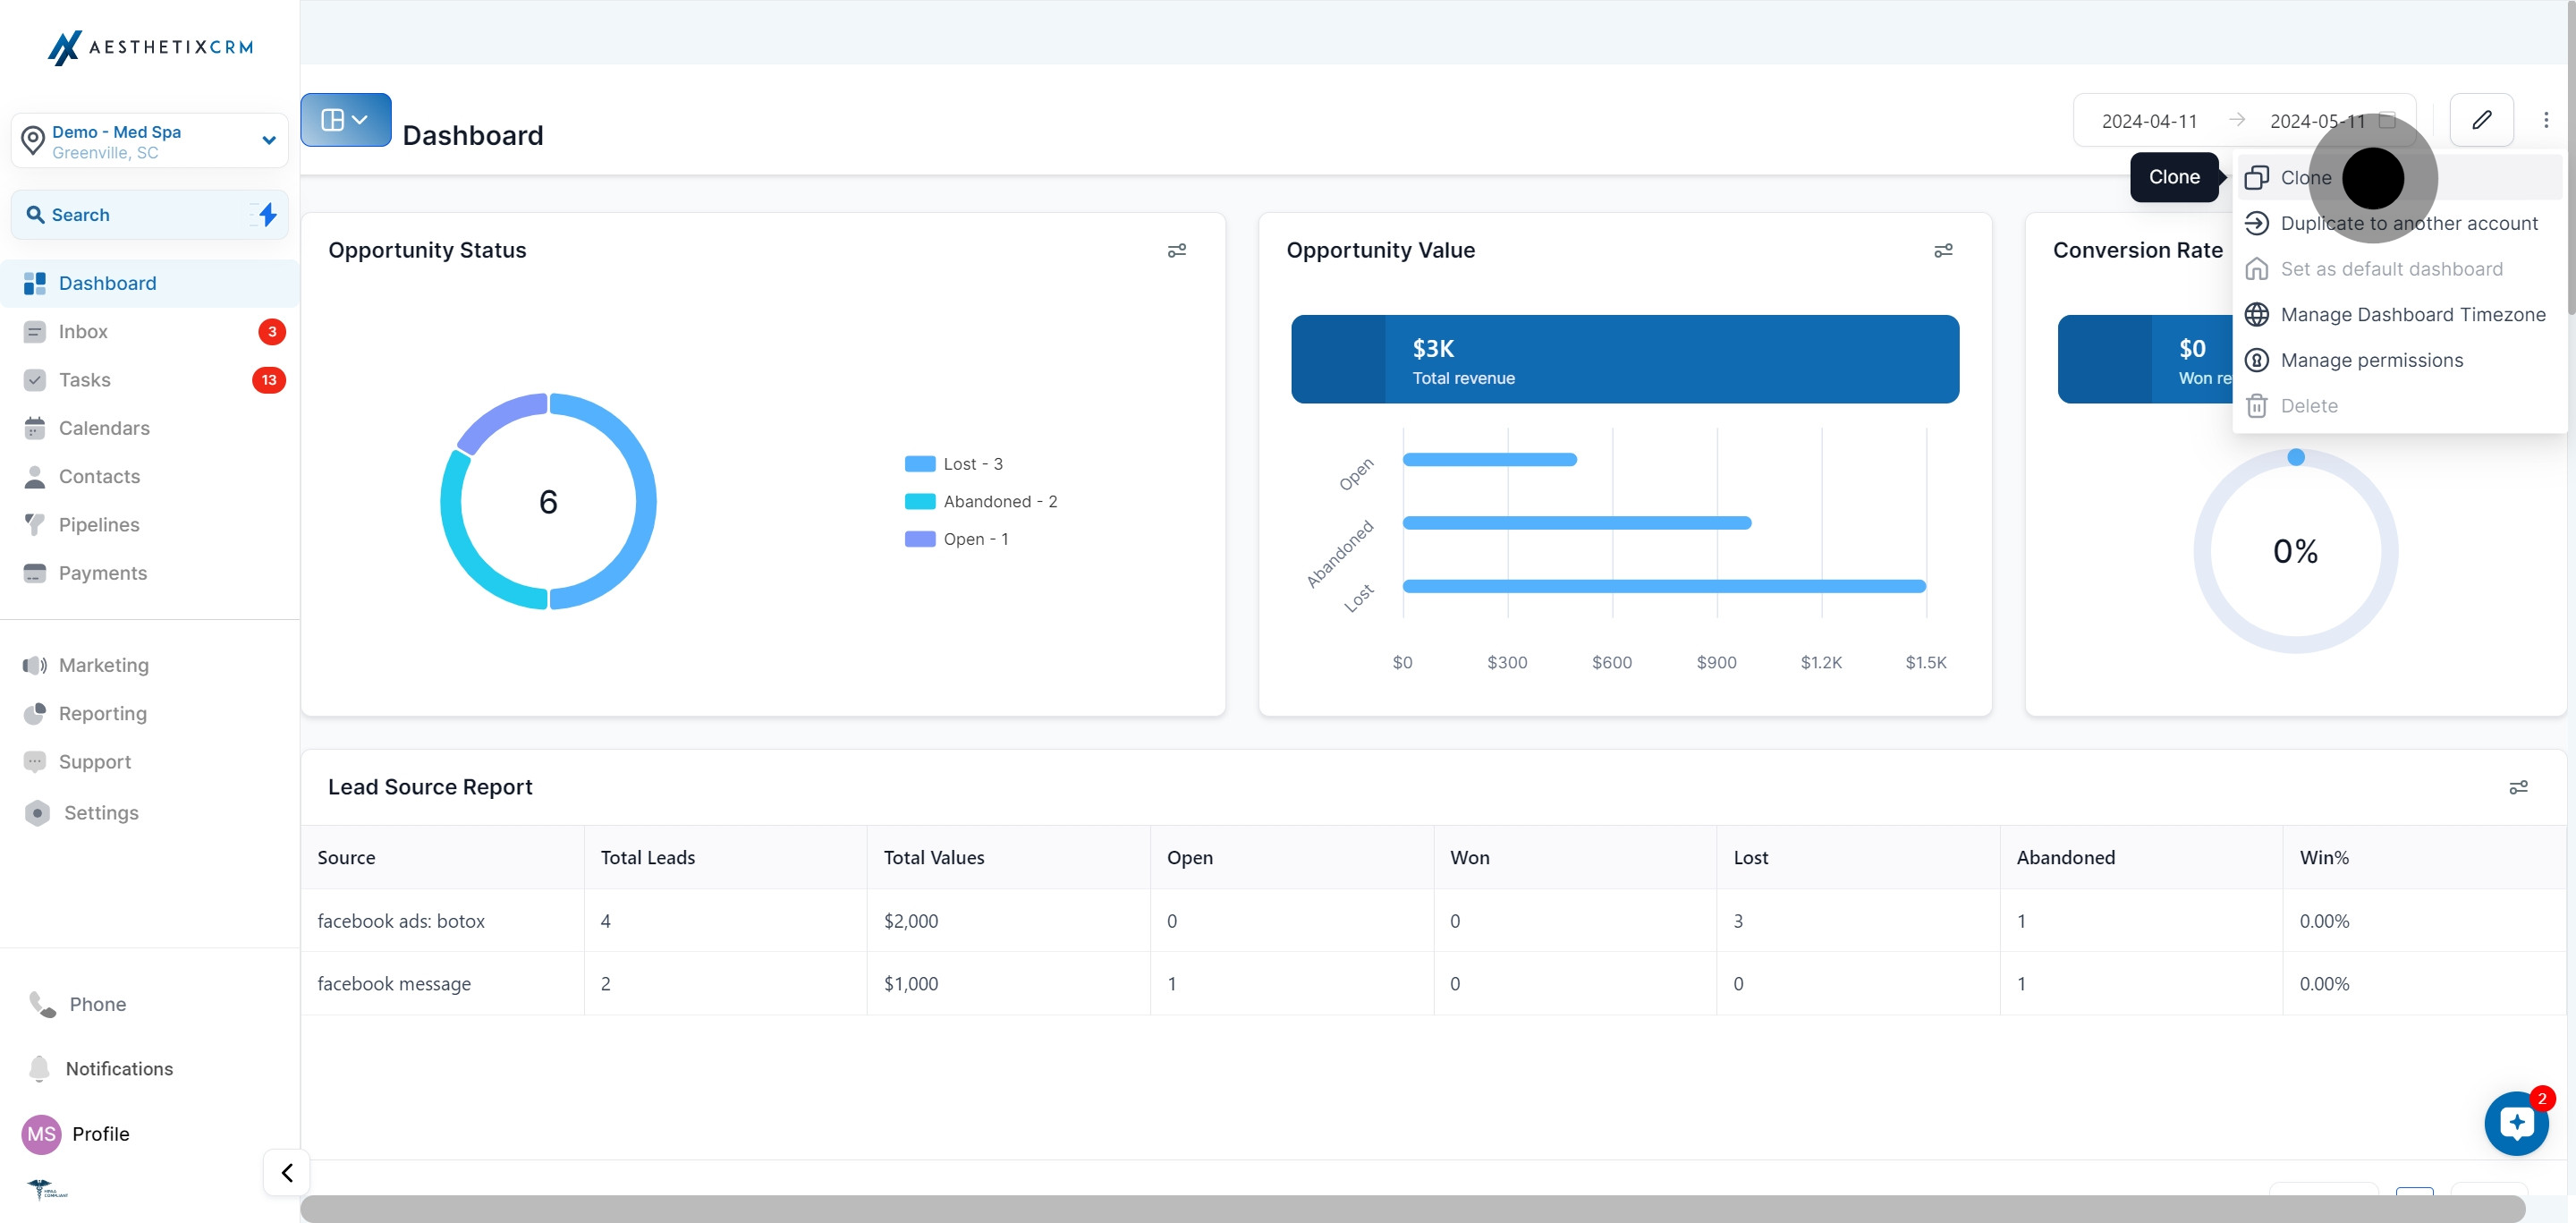This screenshot has height=1223, width=2576.
Task: Click the lightning bolt quick actions icon
Action: pos(267,214)
